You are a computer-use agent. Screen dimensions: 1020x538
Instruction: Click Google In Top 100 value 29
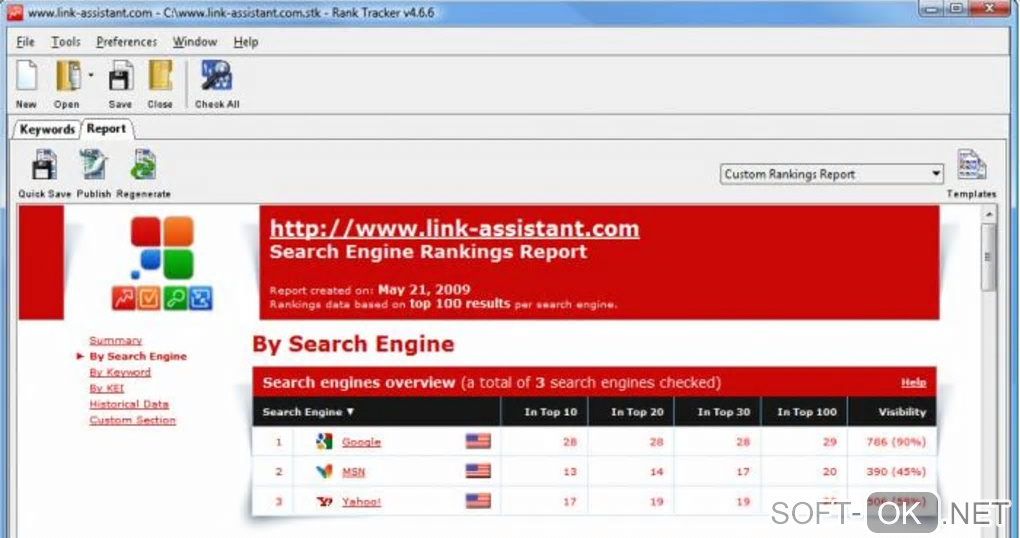829,442
